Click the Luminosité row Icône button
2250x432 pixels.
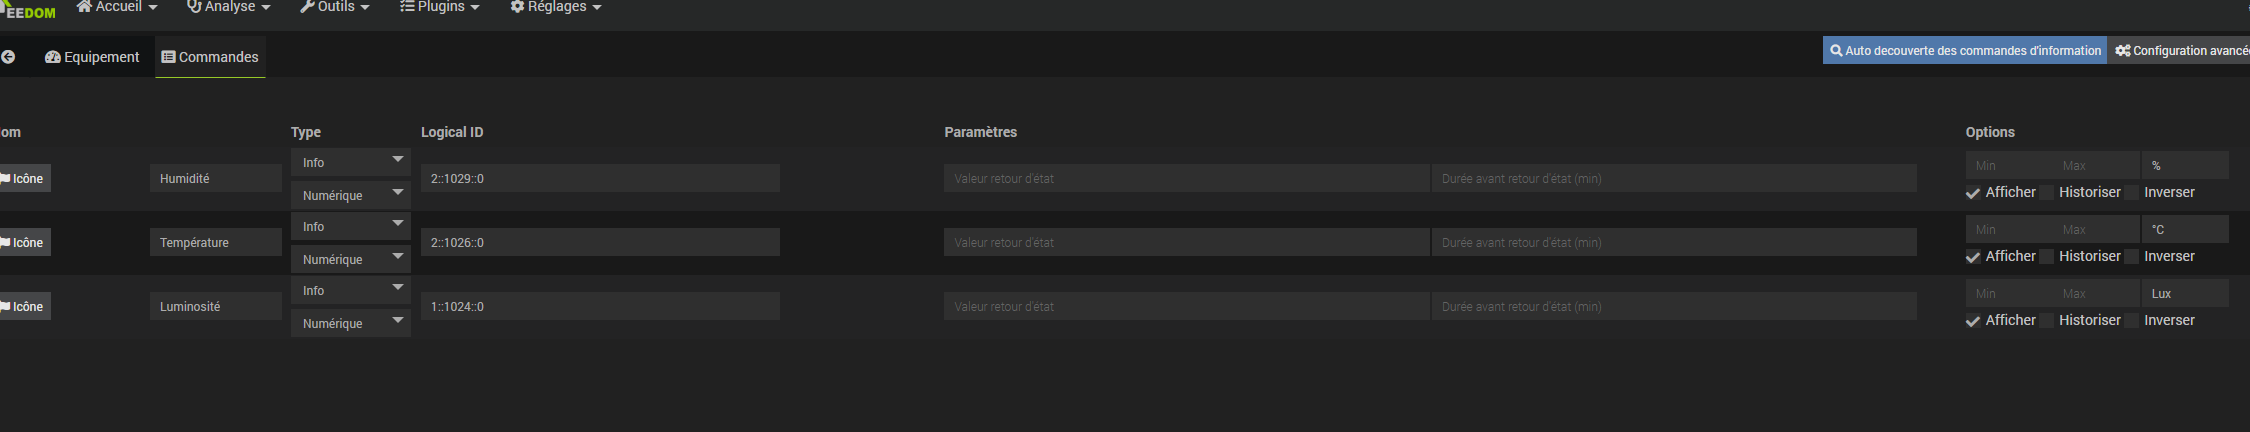[24, 307]
